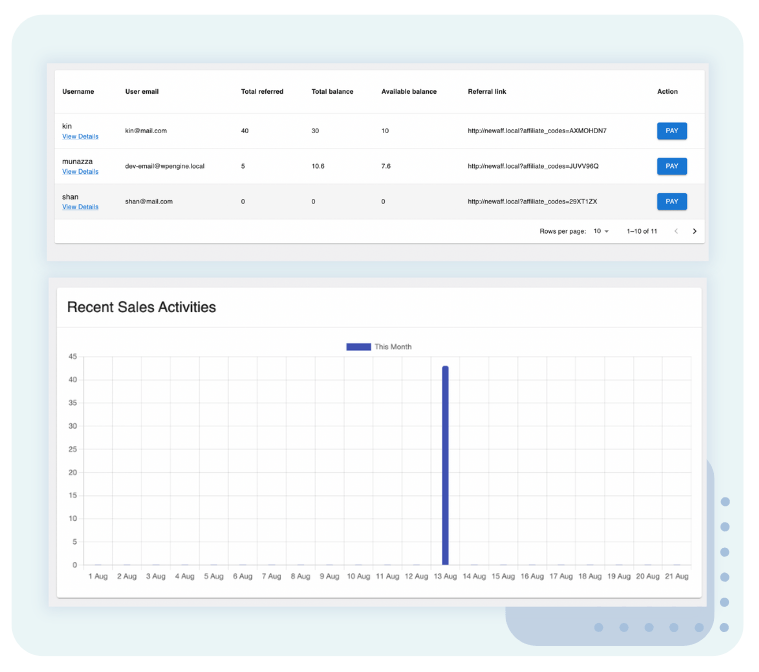
Task: Click the Rows per page label
Action: (562, 231)
